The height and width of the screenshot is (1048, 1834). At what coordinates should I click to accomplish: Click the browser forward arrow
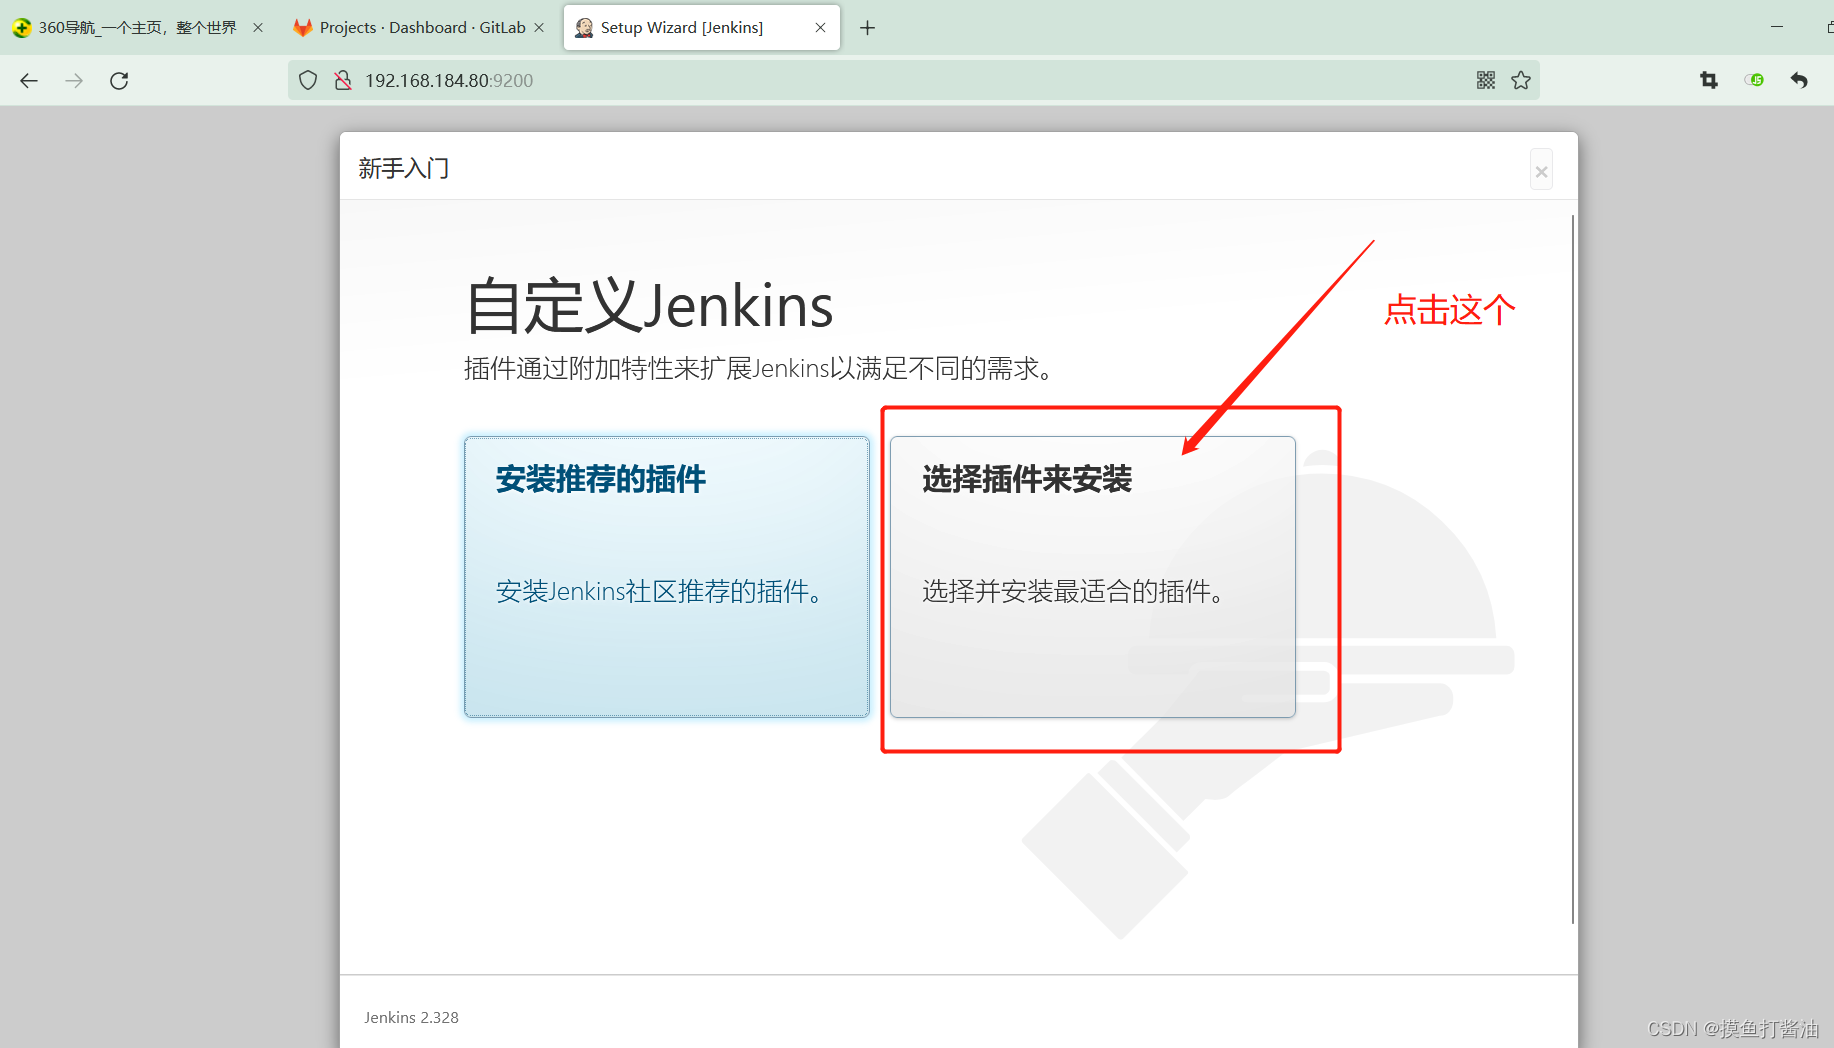pos(74,81)
